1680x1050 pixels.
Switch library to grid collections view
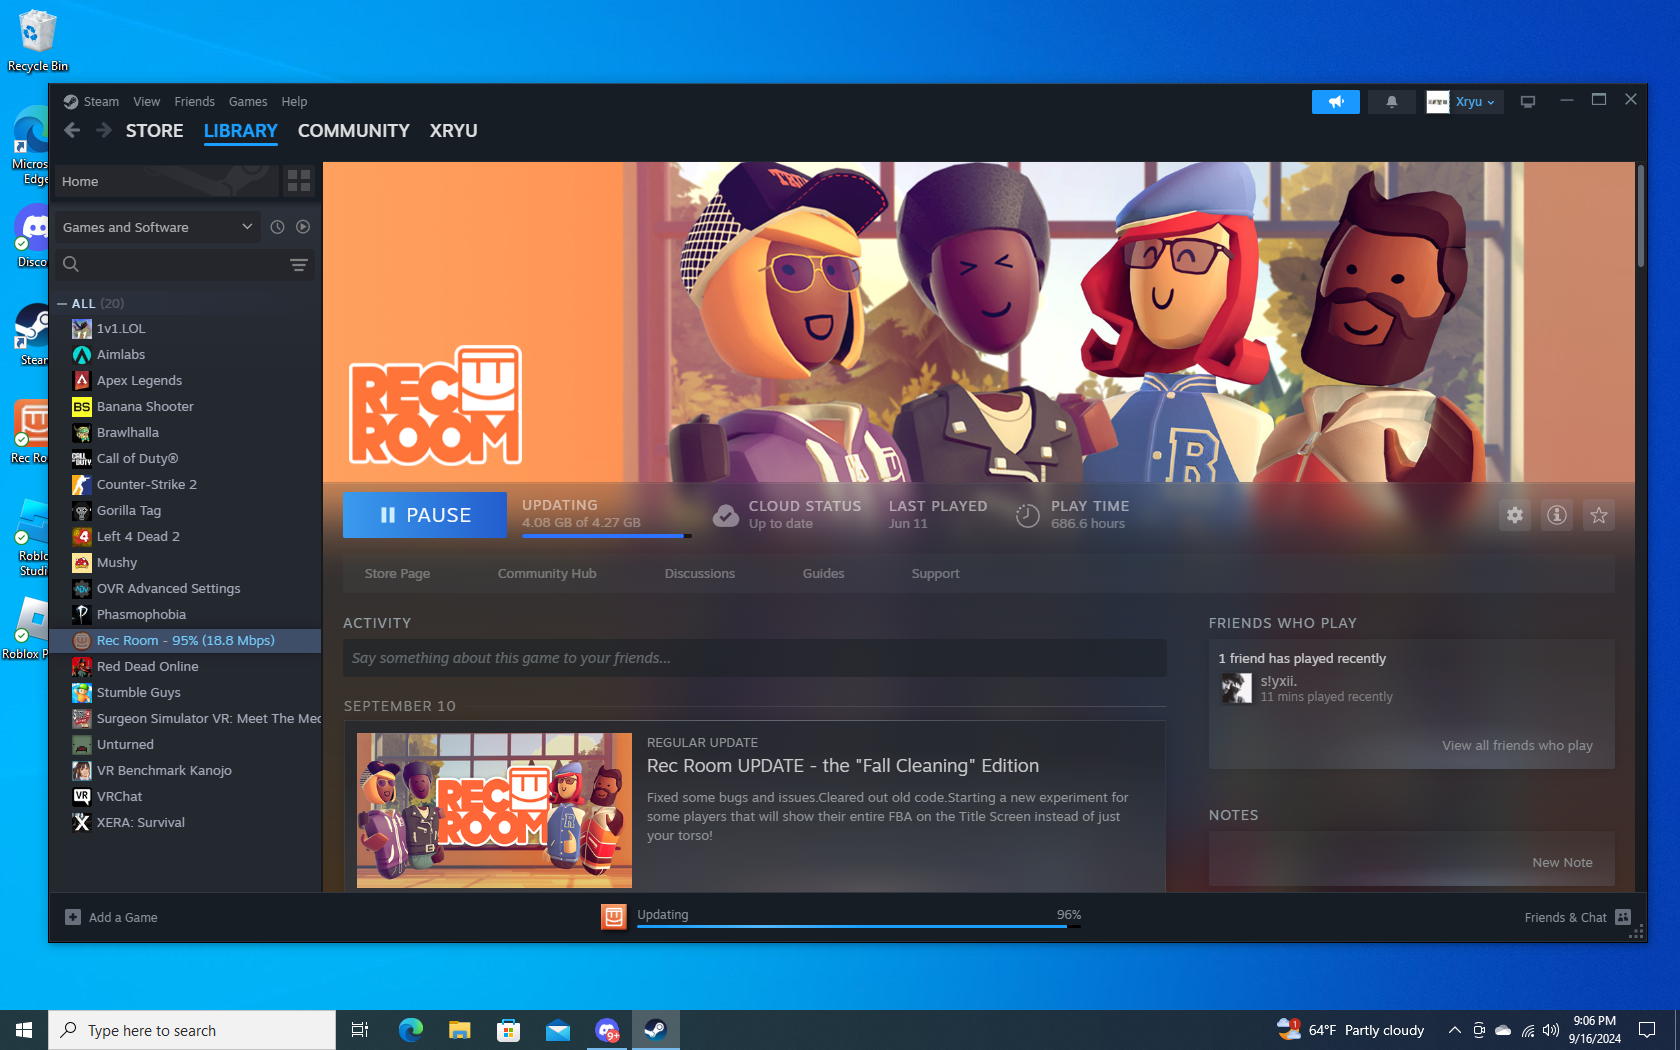(299, 181)
